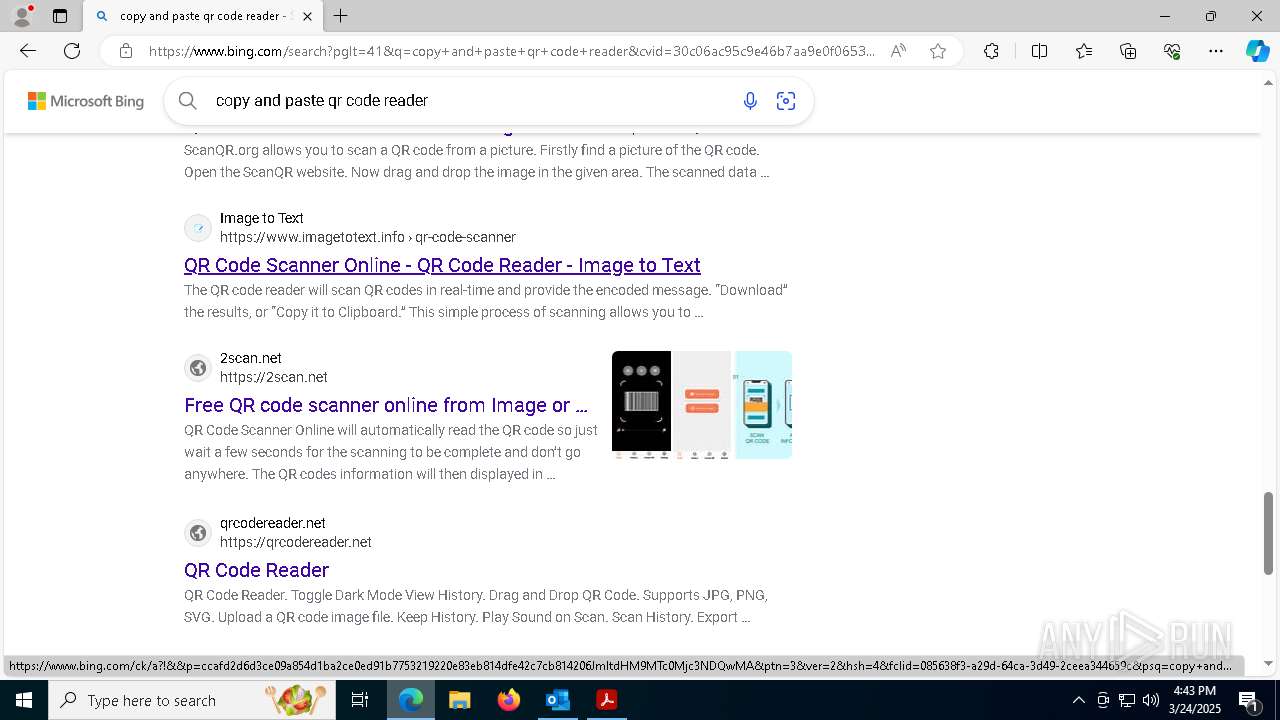Go back to the previous page
This screenshot has height=720, width=1280.
[x=28, y=51]
